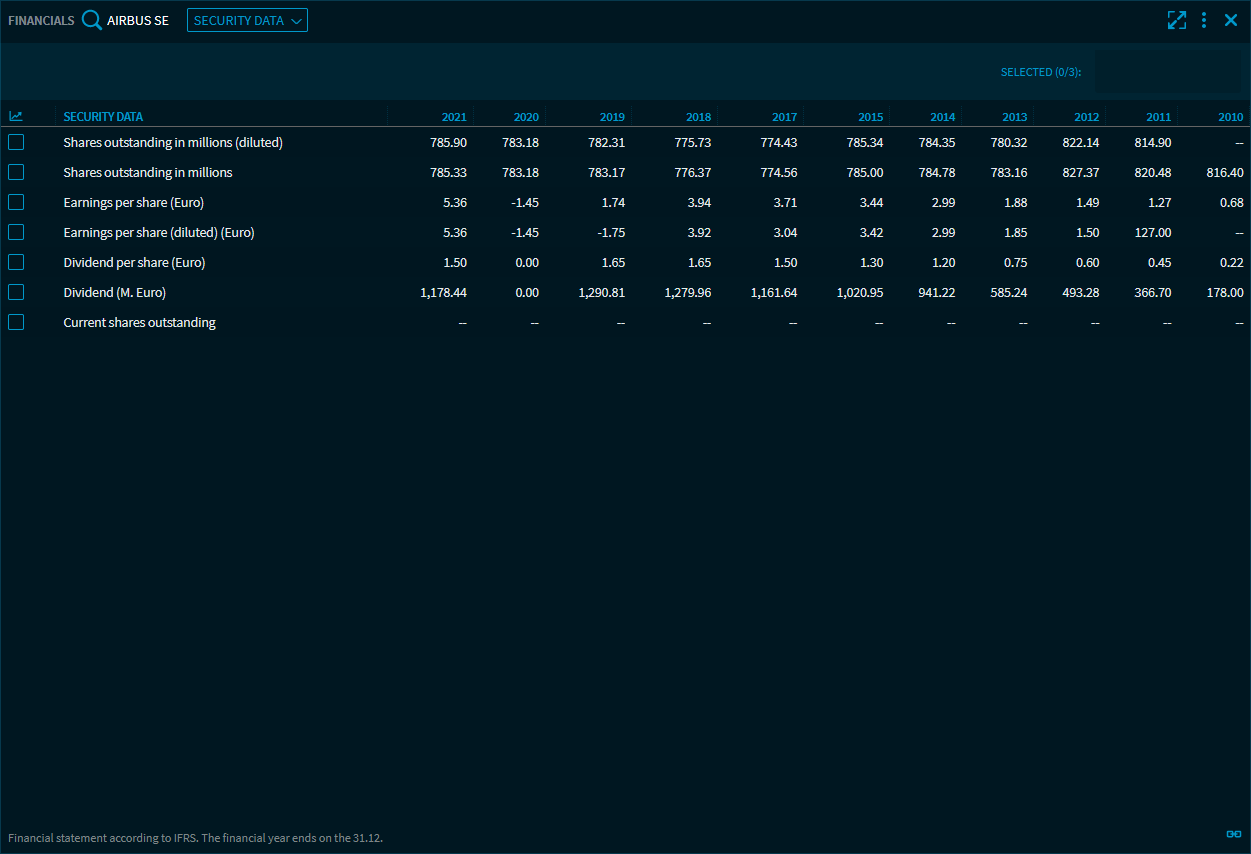Click the SECURITY DATA column header
This screenshot has width=1251, height=854.
click(x=103, y=117)
